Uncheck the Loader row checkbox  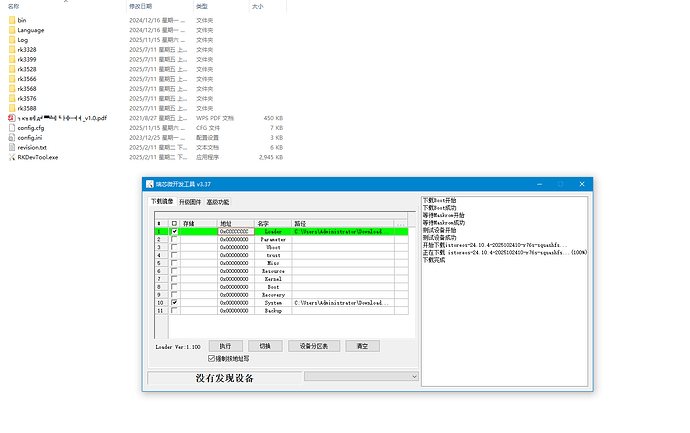[x=175, y=232]
